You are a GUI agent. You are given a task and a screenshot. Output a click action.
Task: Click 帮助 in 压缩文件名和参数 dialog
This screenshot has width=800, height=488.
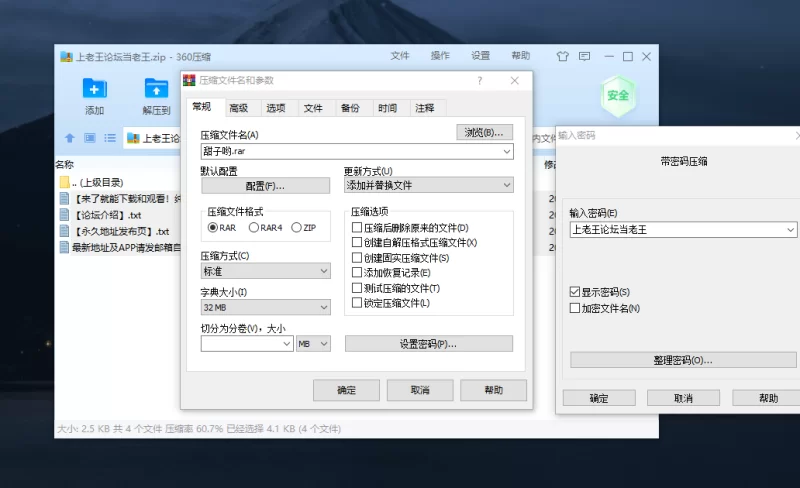(493, 391)
